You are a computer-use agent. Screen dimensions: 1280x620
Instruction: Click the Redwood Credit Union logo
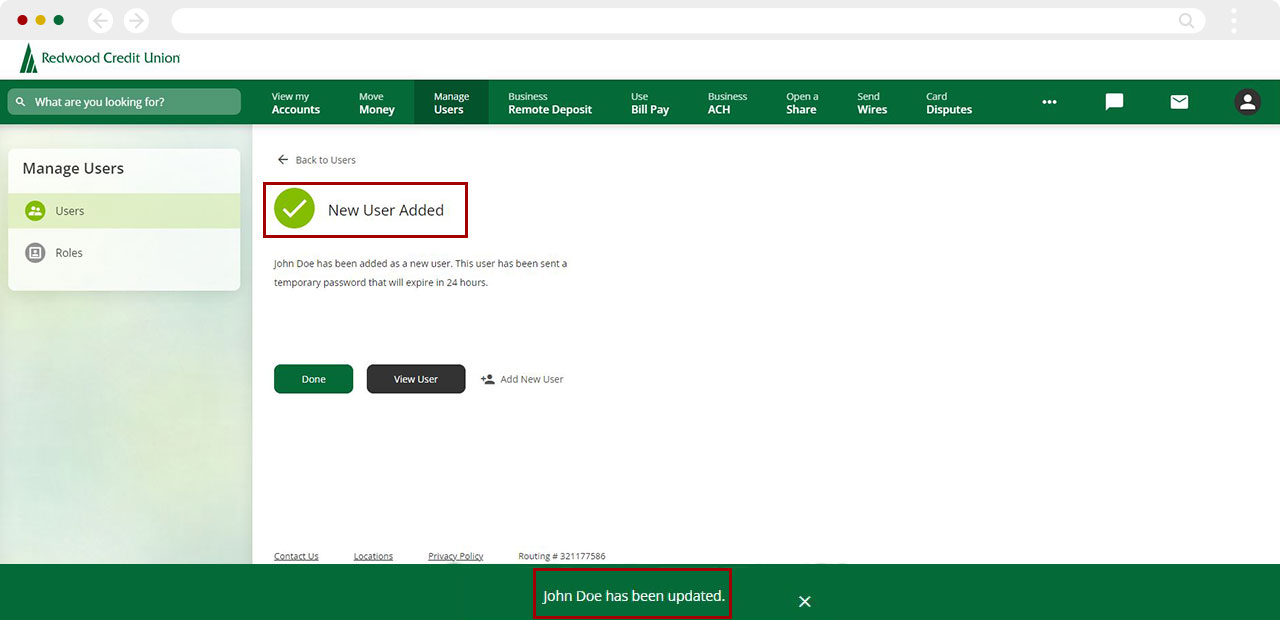(x=97, y=58)
